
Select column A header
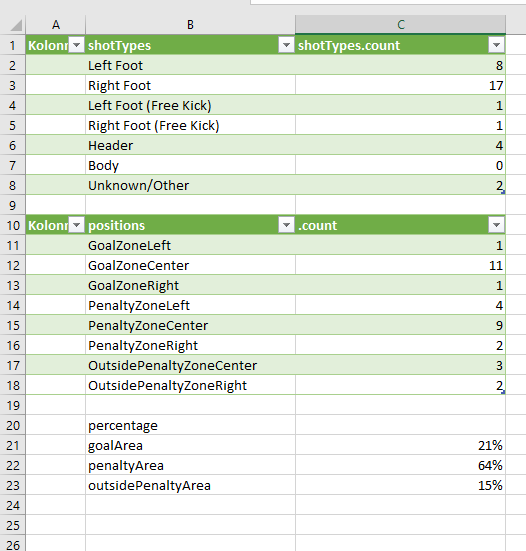[56, 25]
